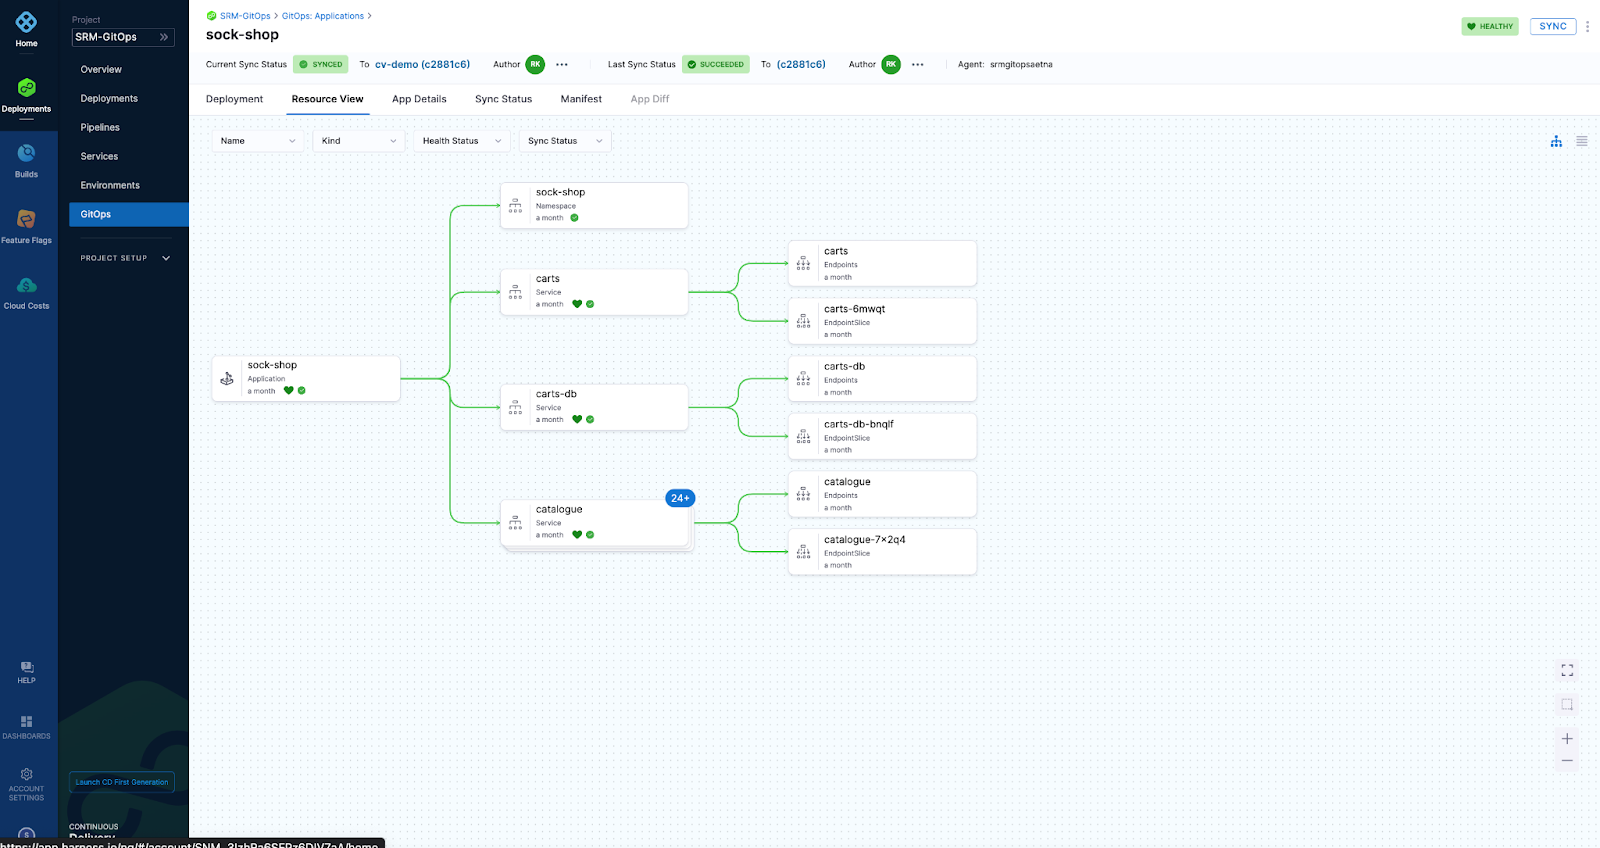
Task: Open the cv-demo (c2881c6) commit link
Action: [x=422, y=64]
